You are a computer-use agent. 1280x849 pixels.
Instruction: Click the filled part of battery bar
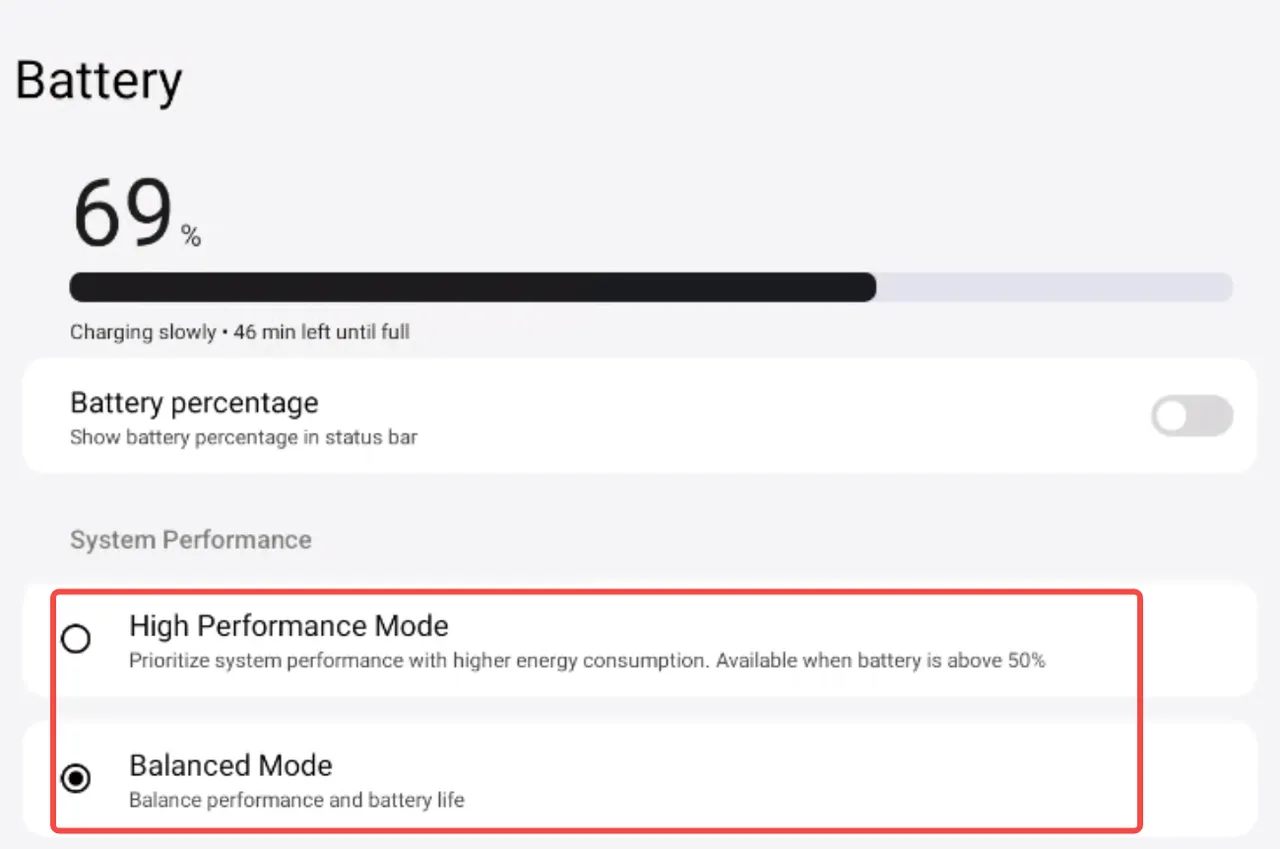point(470,288)
